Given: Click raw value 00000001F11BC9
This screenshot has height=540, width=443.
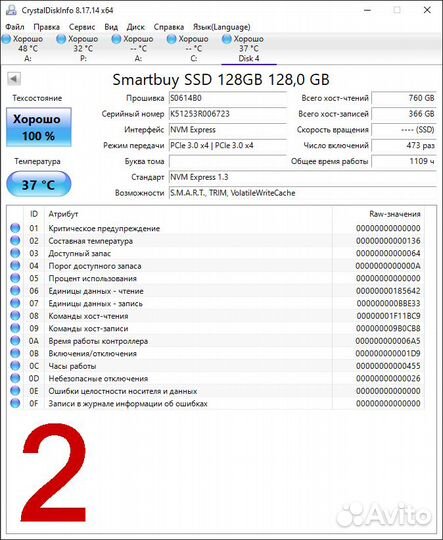Looking at the screenshot, I should click(388, 316).
